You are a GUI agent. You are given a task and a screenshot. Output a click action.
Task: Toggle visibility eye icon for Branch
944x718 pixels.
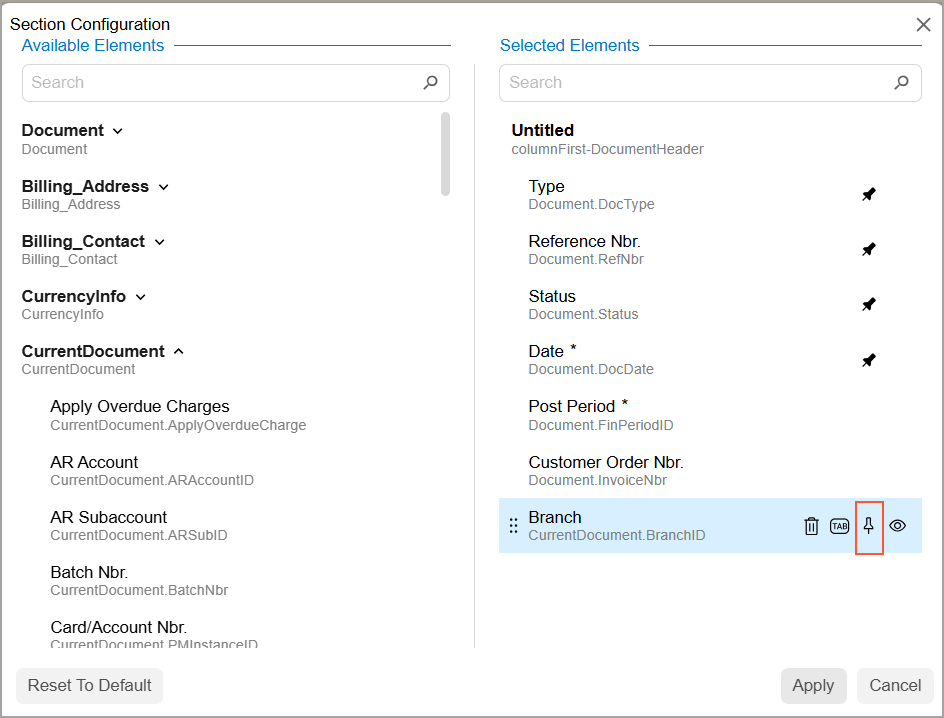click(x=898, y=526)
